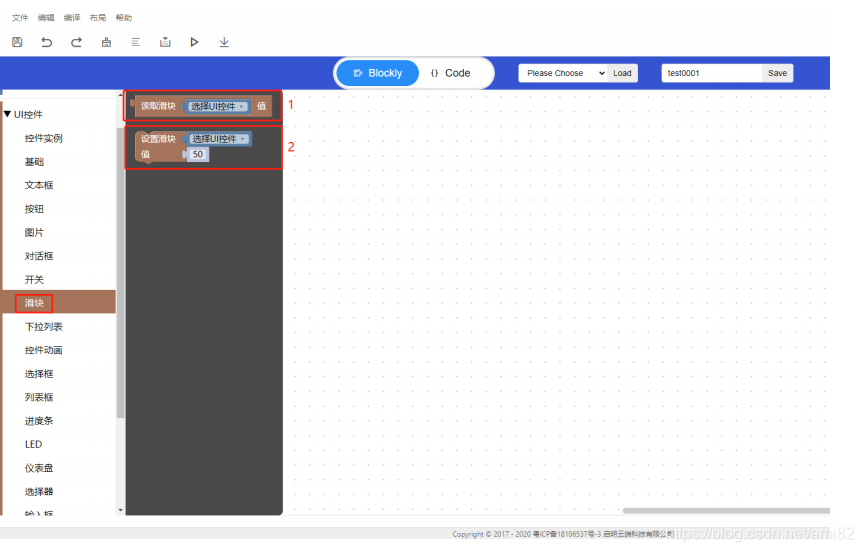
Task: Open the 布局 menu
Action: coord(98,18)
